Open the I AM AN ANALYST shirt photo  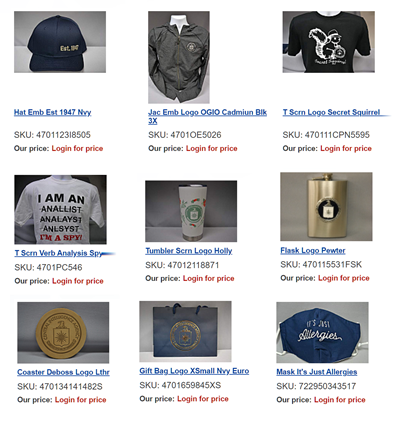coord(60,210)
